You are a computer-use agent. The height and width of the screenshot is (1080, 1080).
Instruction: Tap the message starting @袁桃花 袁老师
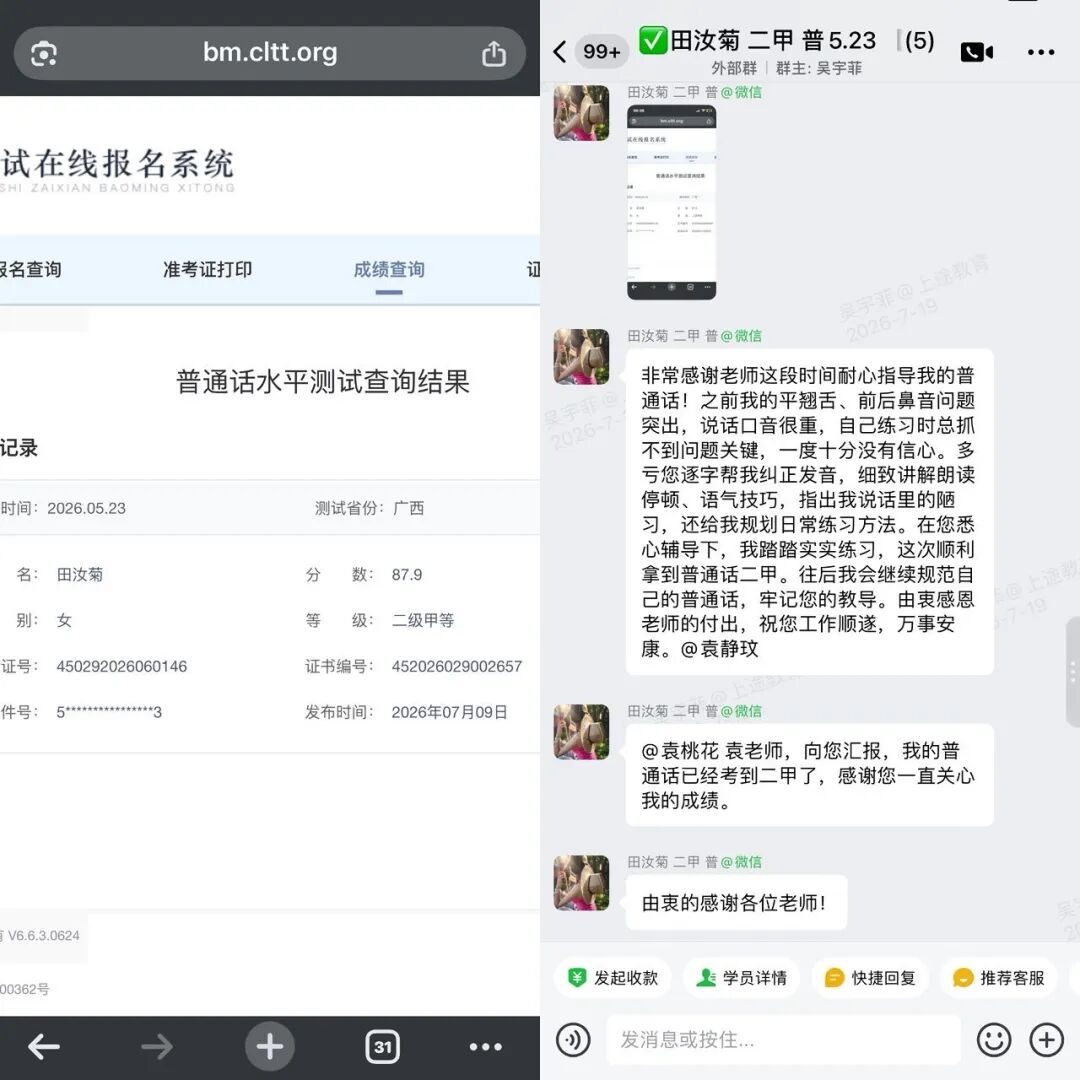click(x=809, y=776)
